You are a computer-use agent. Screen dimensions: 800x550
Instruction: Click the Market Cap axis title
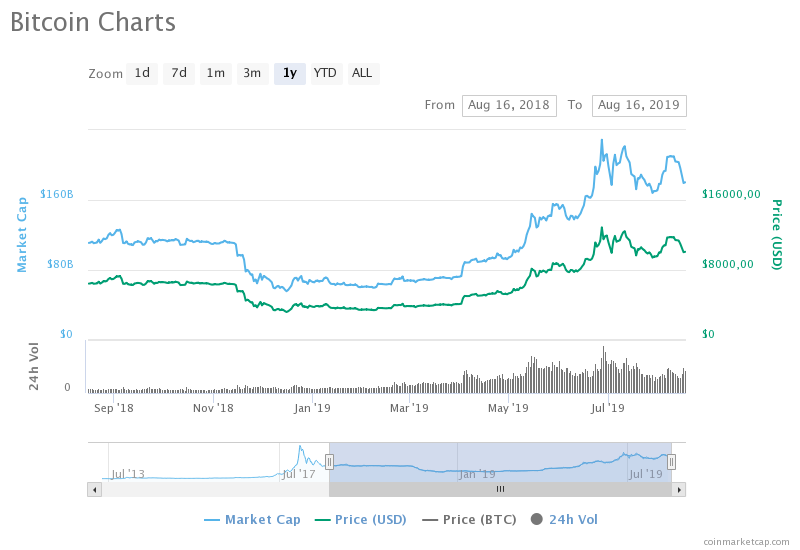(x=21, y=235)
